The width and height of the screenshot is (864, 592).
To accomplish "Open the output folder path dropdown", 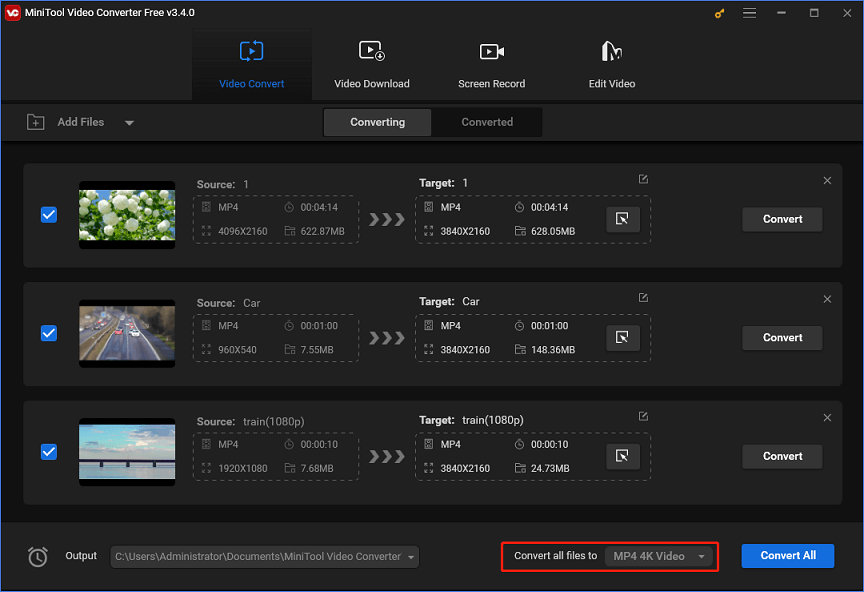I will click(x=410, y=556).
